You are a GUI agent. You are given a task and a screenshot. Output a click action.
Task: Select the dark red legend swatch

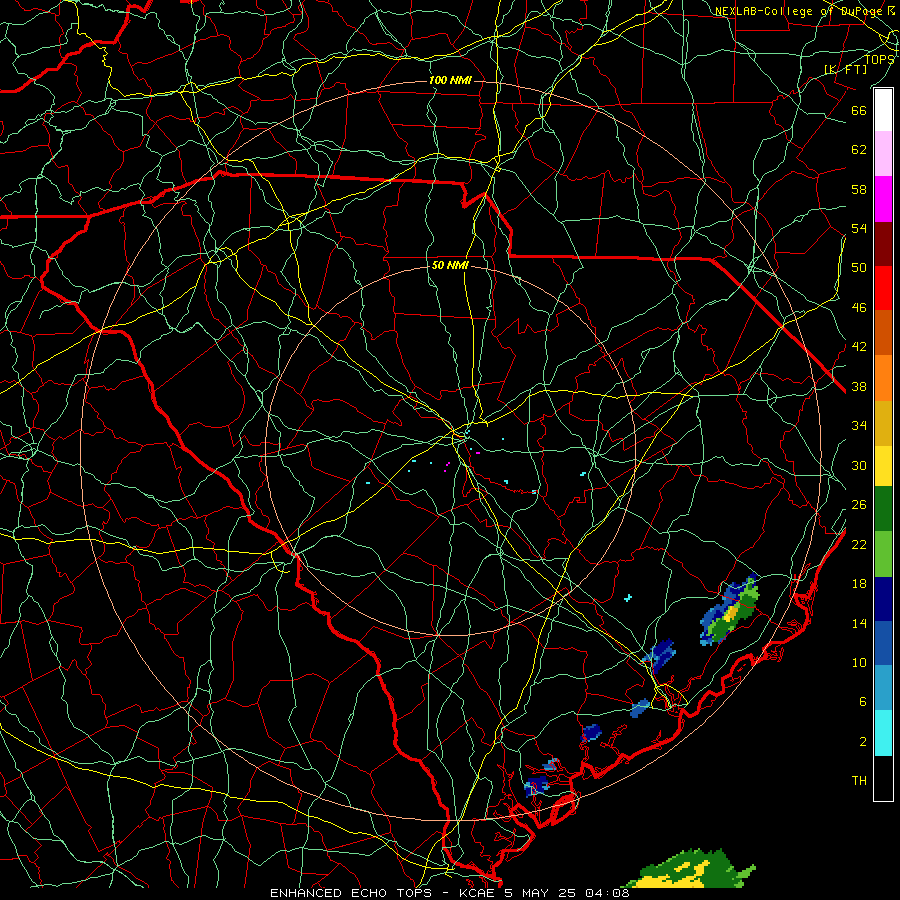click(x=883, y=244)
